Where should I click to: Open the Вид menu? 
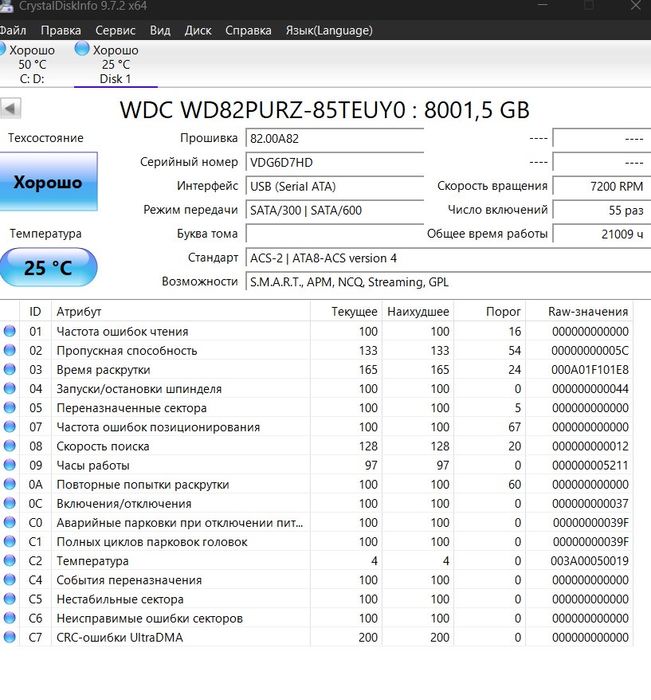160,30
